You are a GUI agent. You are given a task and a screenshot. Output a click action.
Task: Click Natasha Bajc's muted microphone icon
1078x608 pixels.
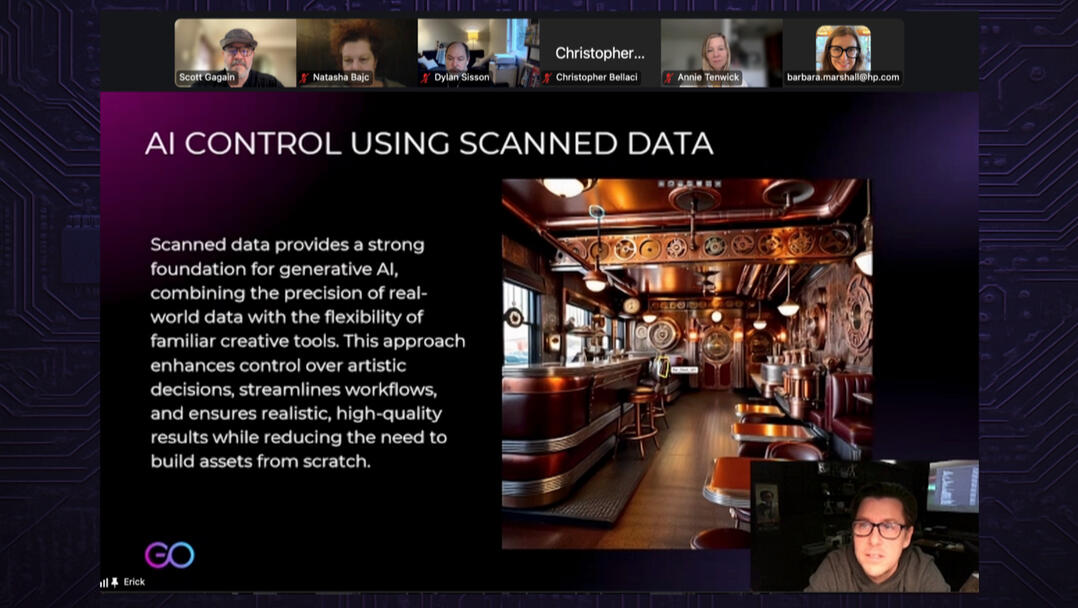[304, 78]
